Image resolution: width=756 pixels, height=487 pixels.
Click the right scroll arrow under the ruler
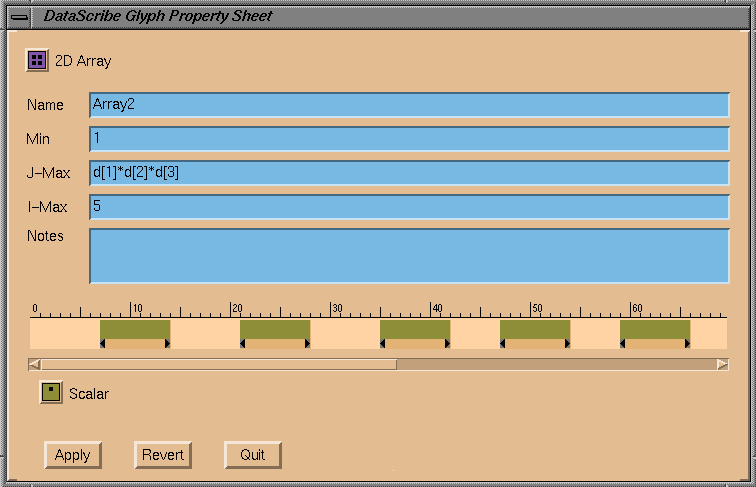pyautogui.click(x=722, y=365)
